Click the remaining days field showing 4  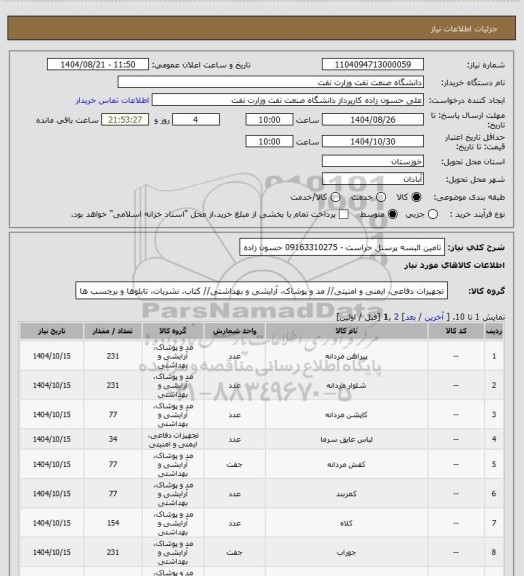(196, 120)
